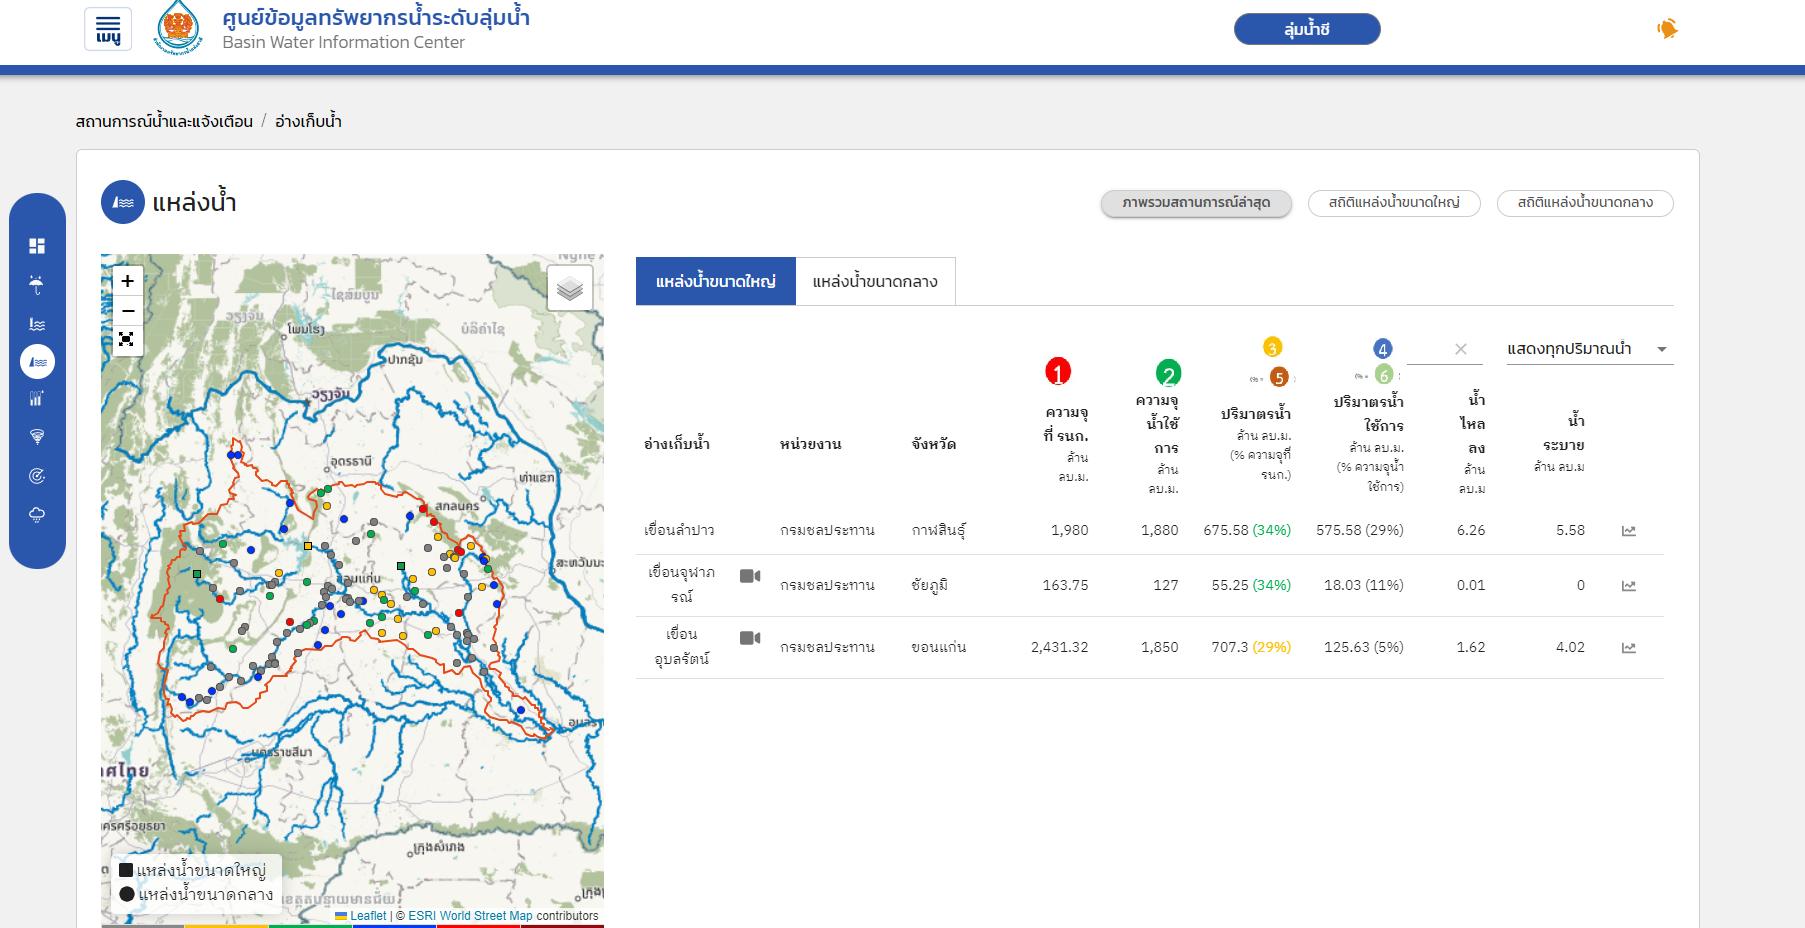Open the radar icon in sidebar
Screen dimensions: 1805x928
pos(37,476)
